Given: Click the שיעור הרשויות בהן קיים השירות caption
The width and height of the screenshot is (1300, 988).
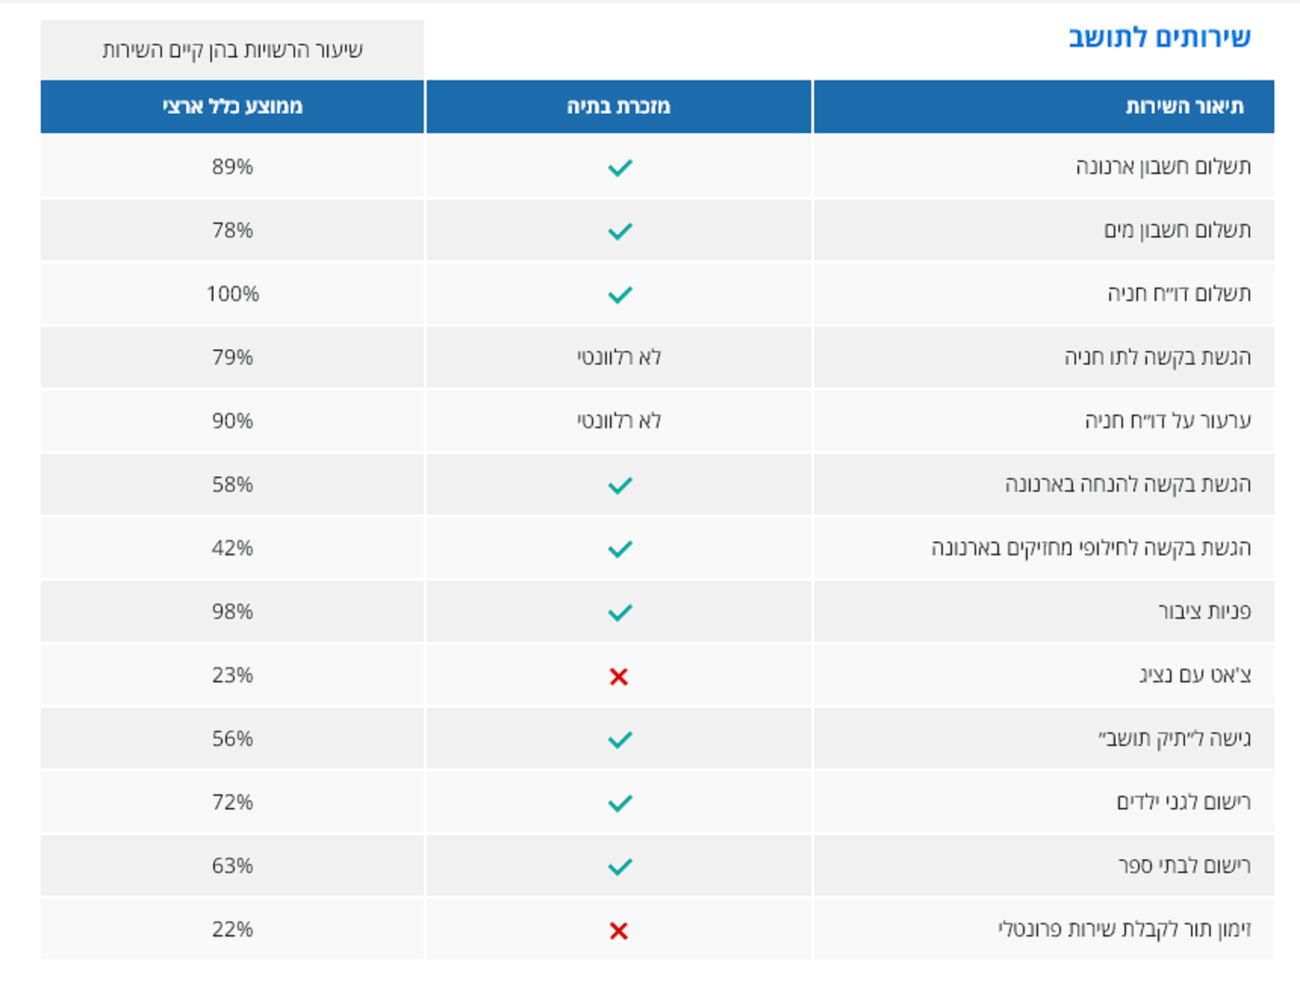Looking at the screenshot, I should click(x=232, y=50).
